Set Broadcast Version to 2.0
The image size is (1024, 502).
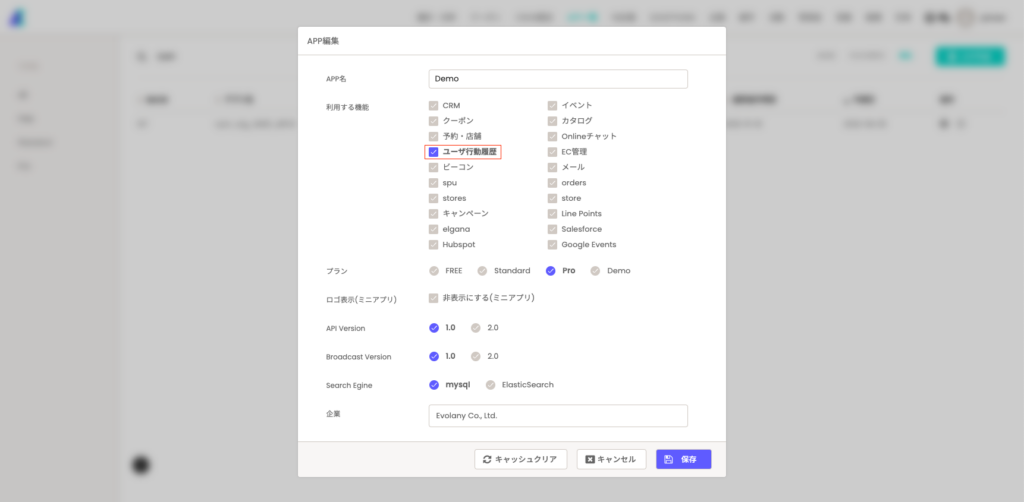click(x=476, y=356)
